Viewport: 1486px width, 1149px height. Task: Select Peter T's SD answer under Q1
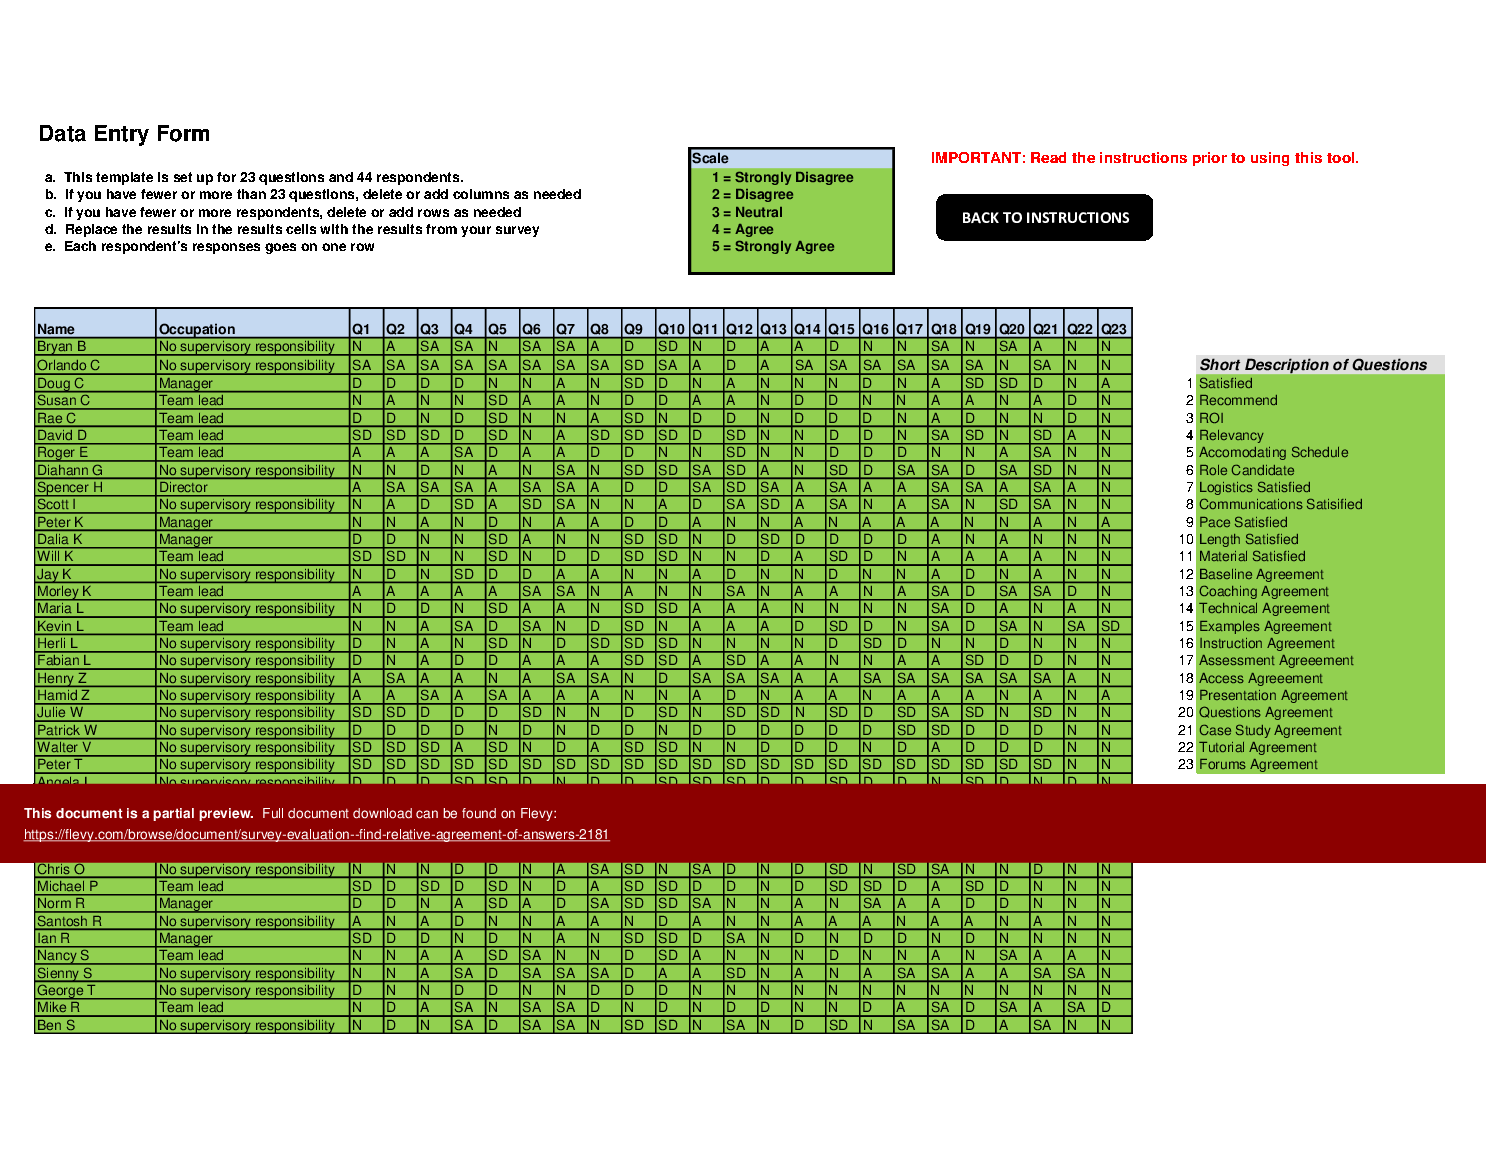[x=363, y=765]
